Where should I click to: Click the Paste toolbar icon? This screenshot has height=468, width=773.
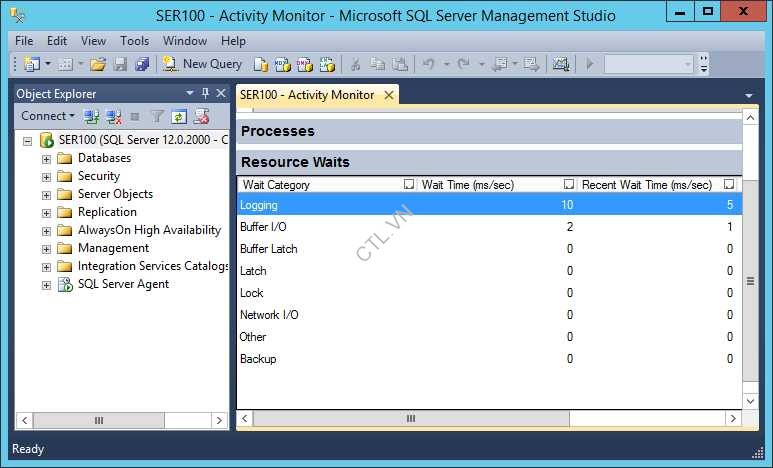point(400,64)
